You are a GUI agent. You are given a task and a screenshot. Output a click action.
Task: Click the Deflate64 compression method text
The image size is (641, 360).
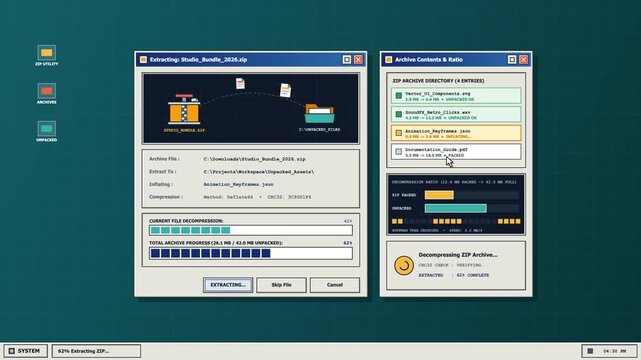(x=228, y=197)
